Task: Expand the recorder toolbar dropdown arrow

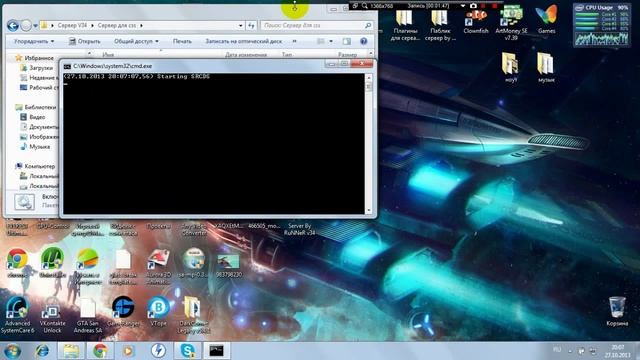Action: coord(463,6)
